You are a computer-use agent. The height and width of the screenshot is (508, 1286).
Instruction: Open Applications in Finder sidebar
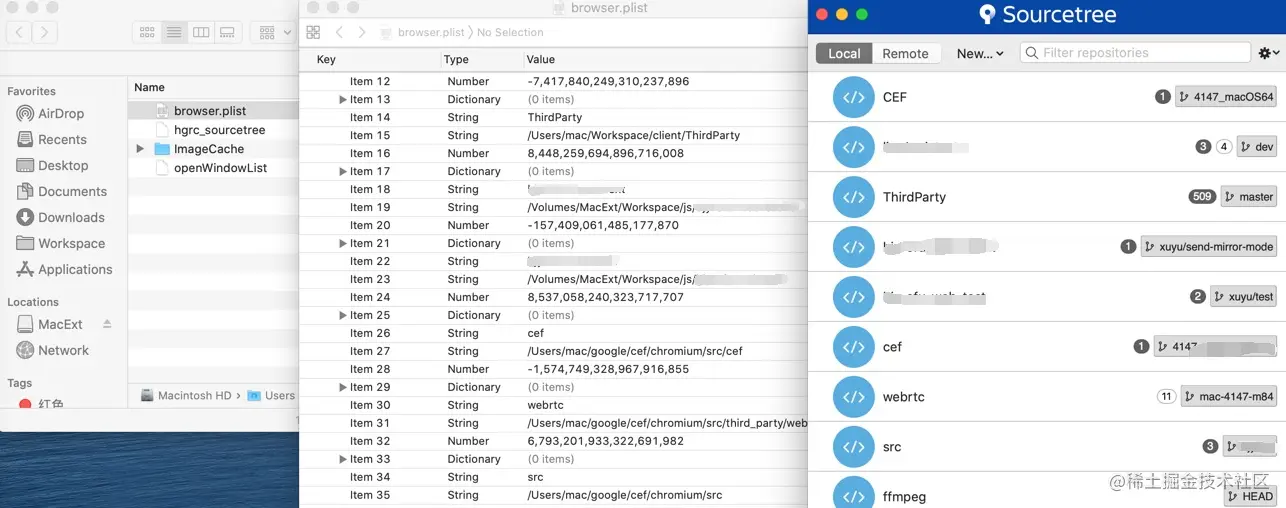(75, 270)
